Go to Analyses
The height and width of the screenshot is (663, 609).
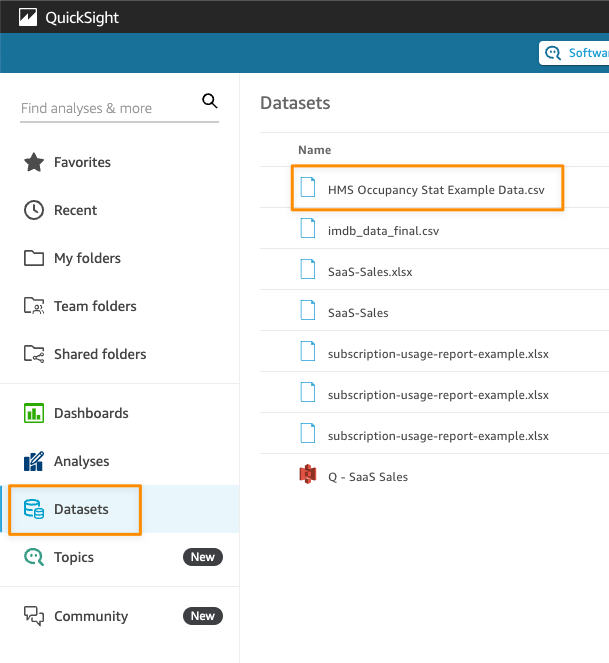pyautogui.click(x=82, y=461)
